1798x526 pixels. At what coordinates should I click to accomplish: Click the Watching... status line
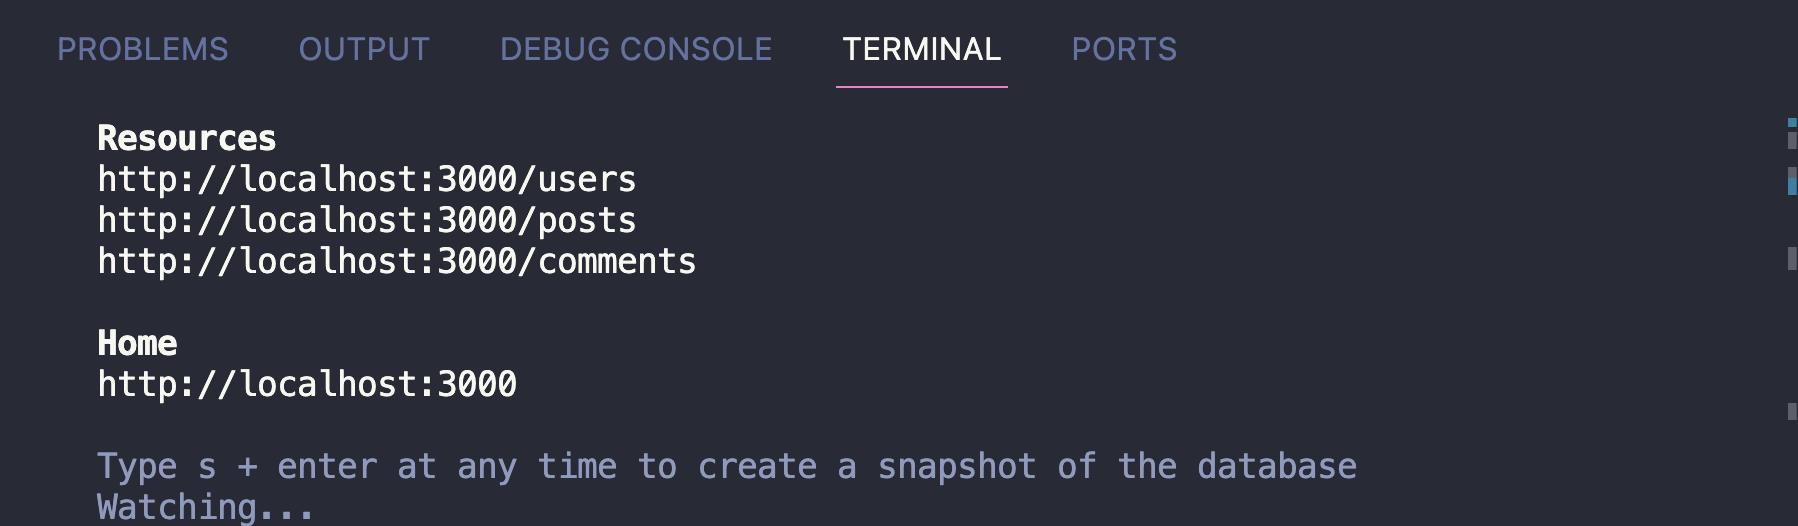point(205,507)
